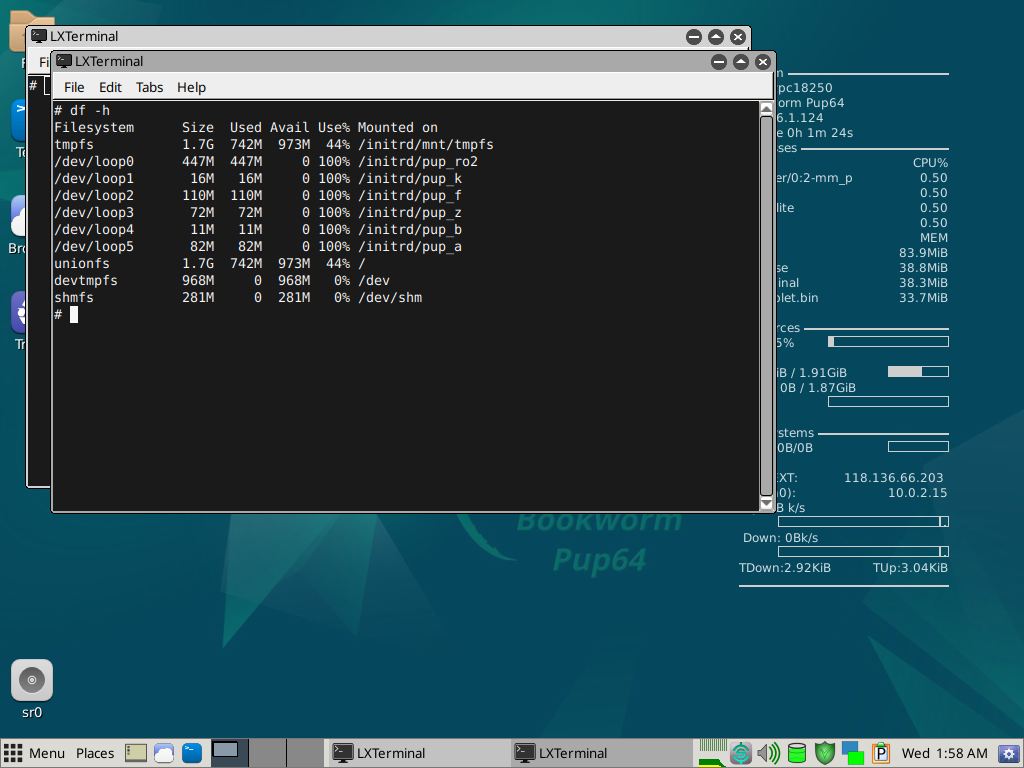Switch to the second workspace in pager
The image size is (1024, 768).
[x=267, y=753]
